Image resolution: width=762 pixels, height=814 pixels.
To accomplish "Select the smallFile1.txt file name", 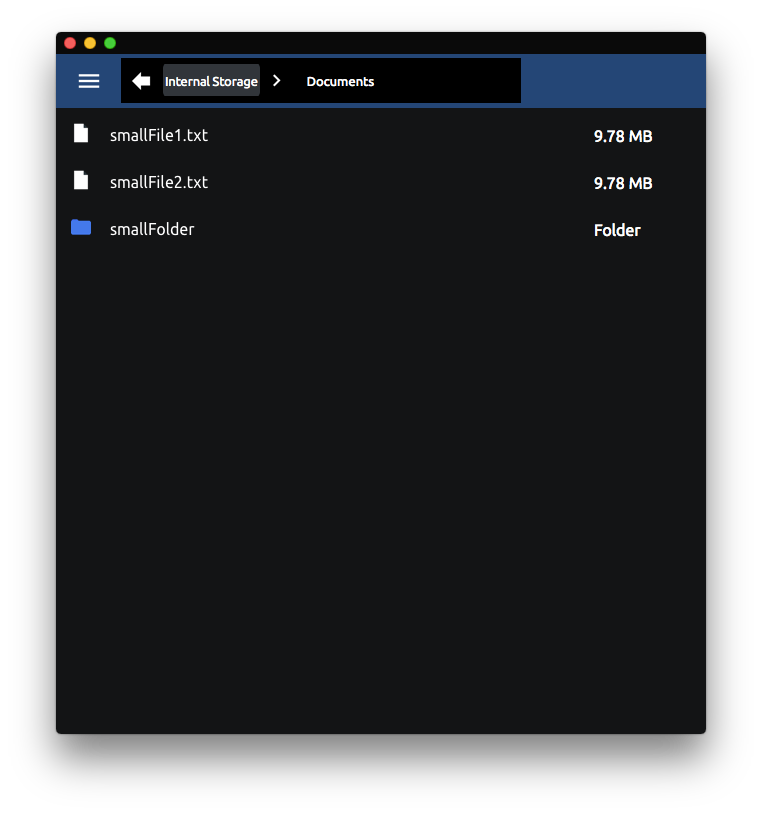I will coord(159,135).
